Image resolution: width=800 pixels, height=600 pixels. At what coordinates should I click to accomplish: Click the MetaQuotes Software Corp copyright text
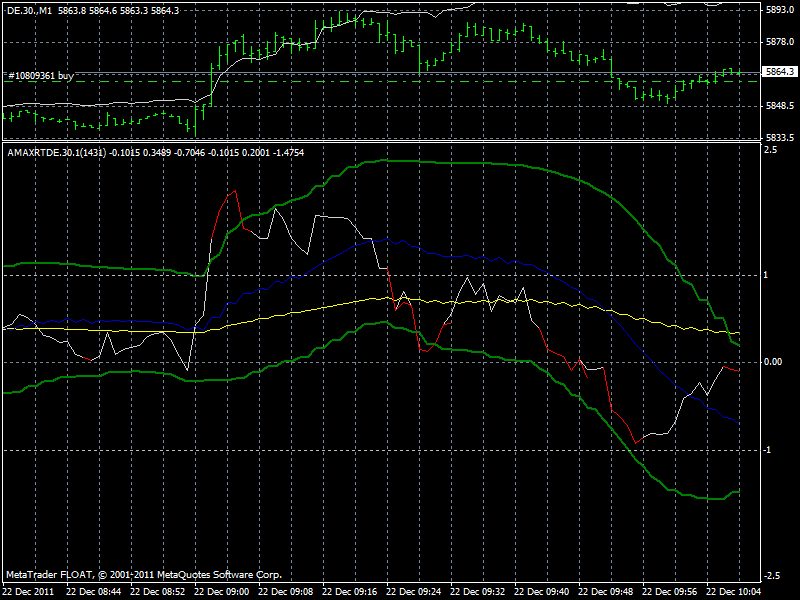click(x=140, y=574)
